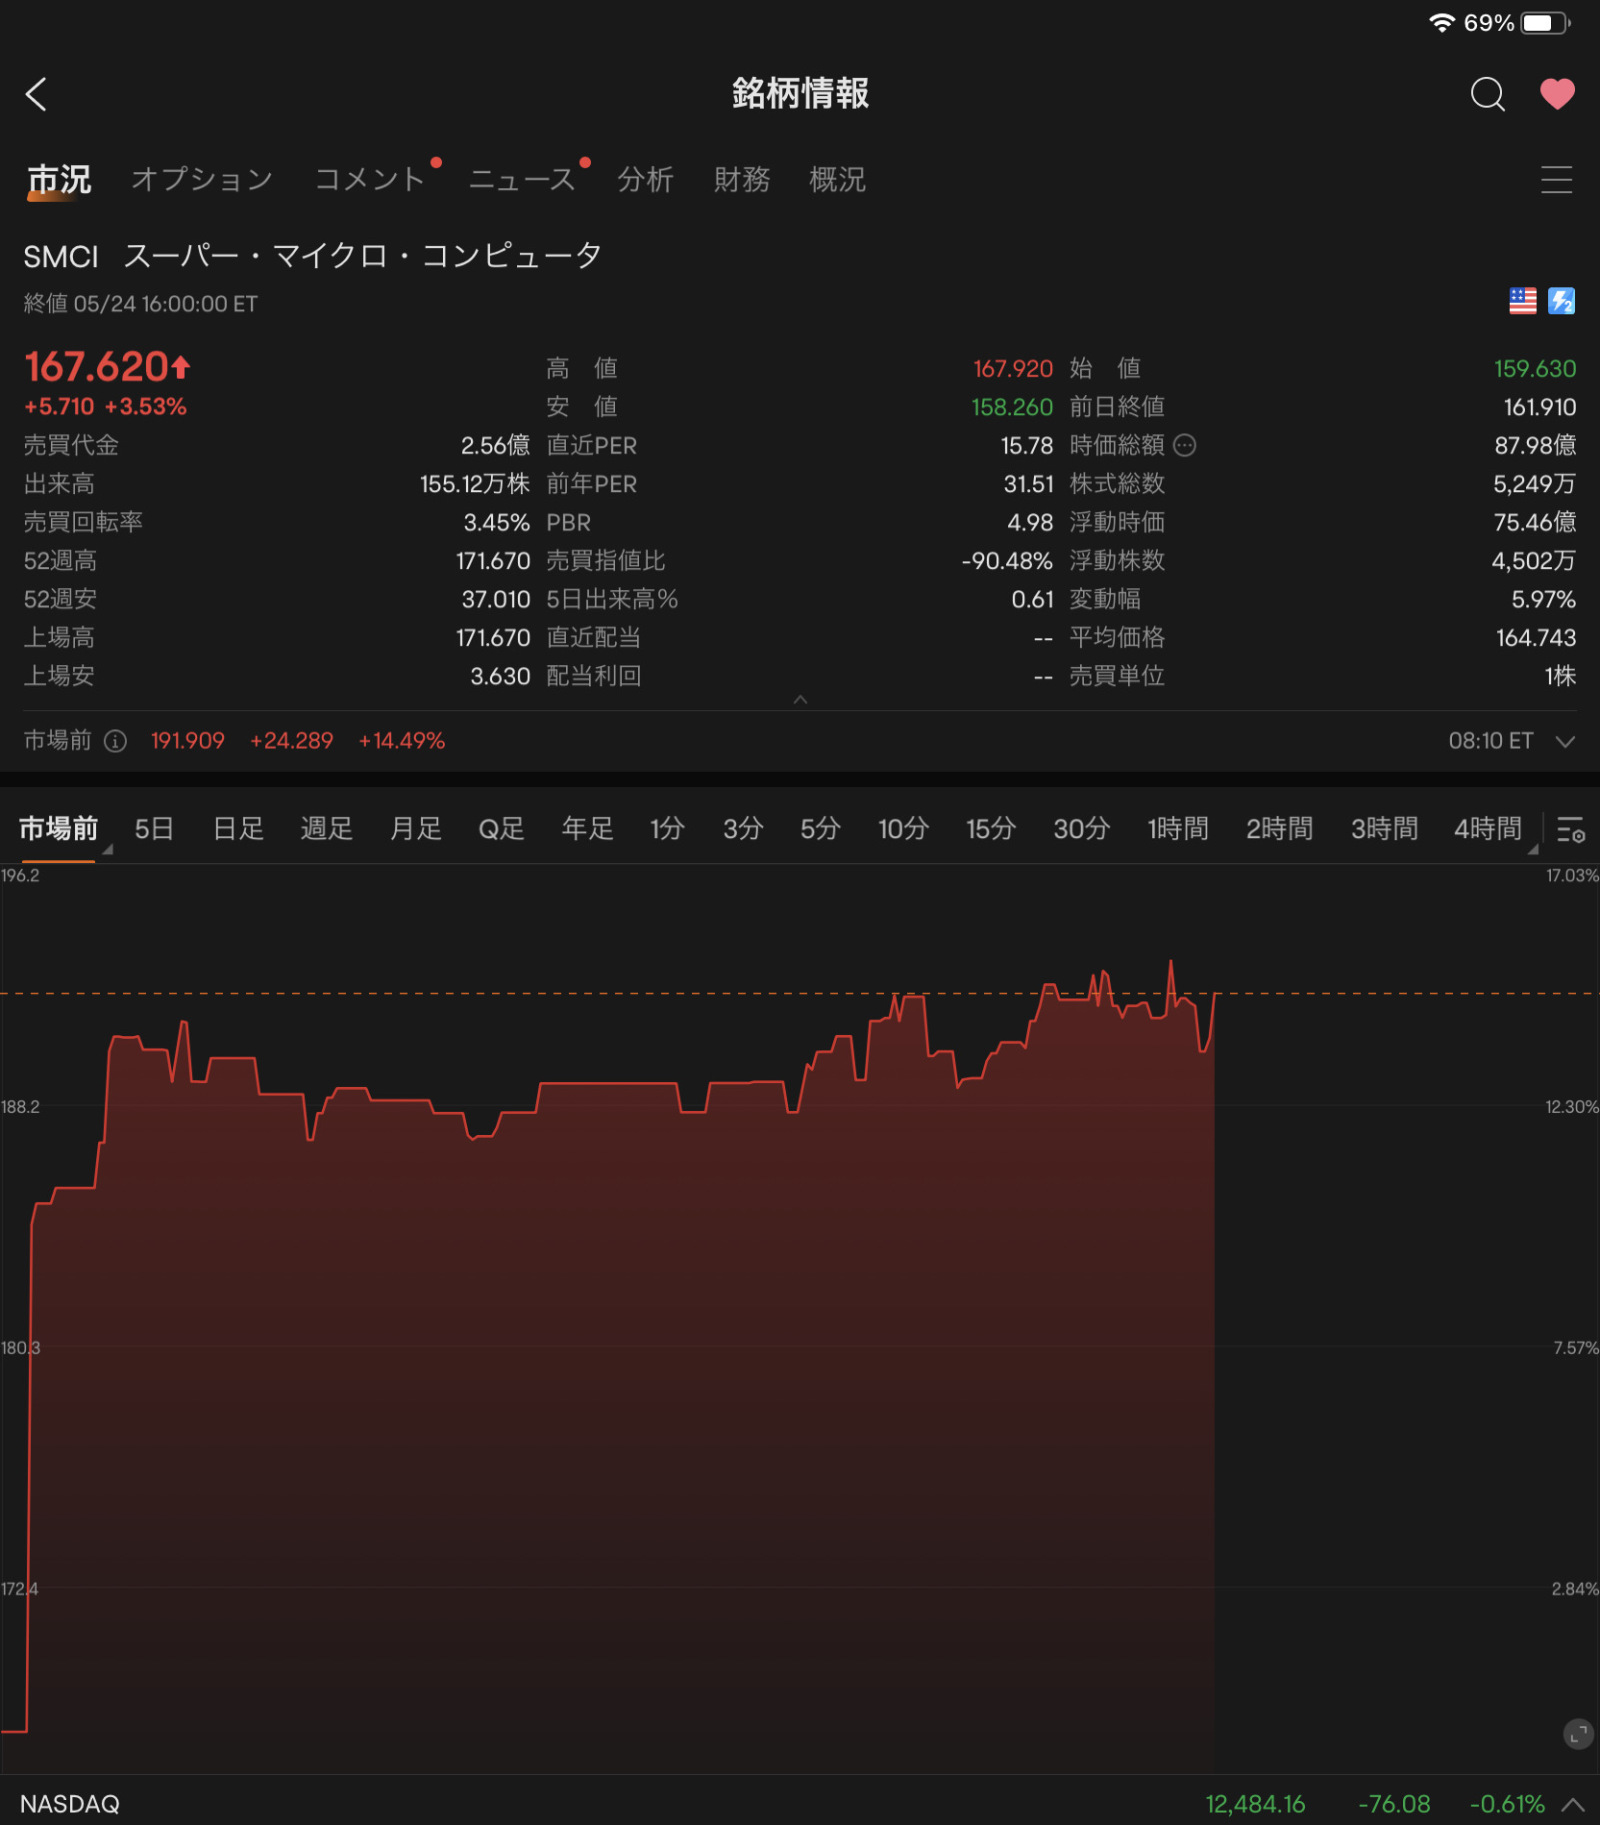Select the 5日 chart timeframe

(x=154, y=829)
